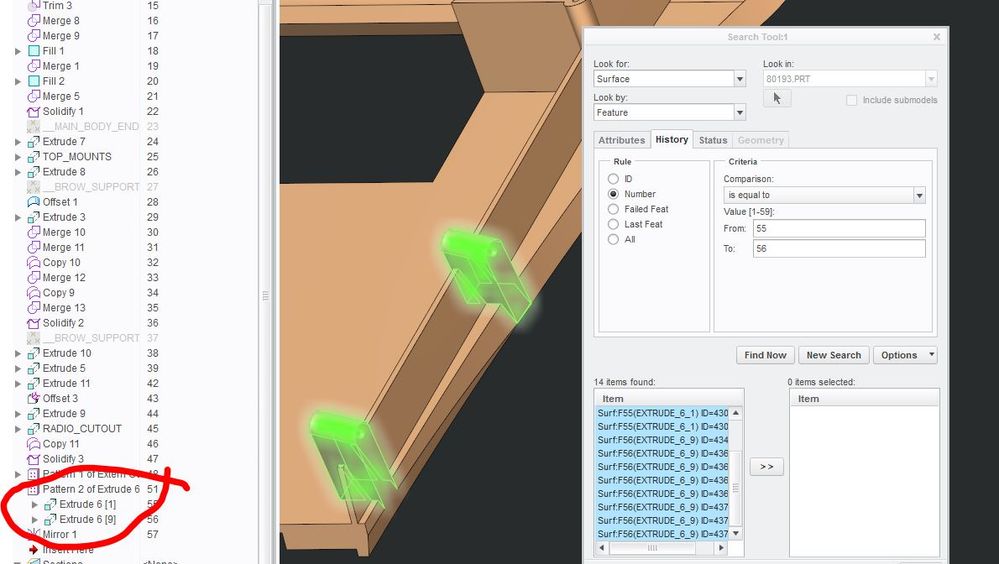
Task: Click the Merge 1 feature icon
Action: pos(34,66)
